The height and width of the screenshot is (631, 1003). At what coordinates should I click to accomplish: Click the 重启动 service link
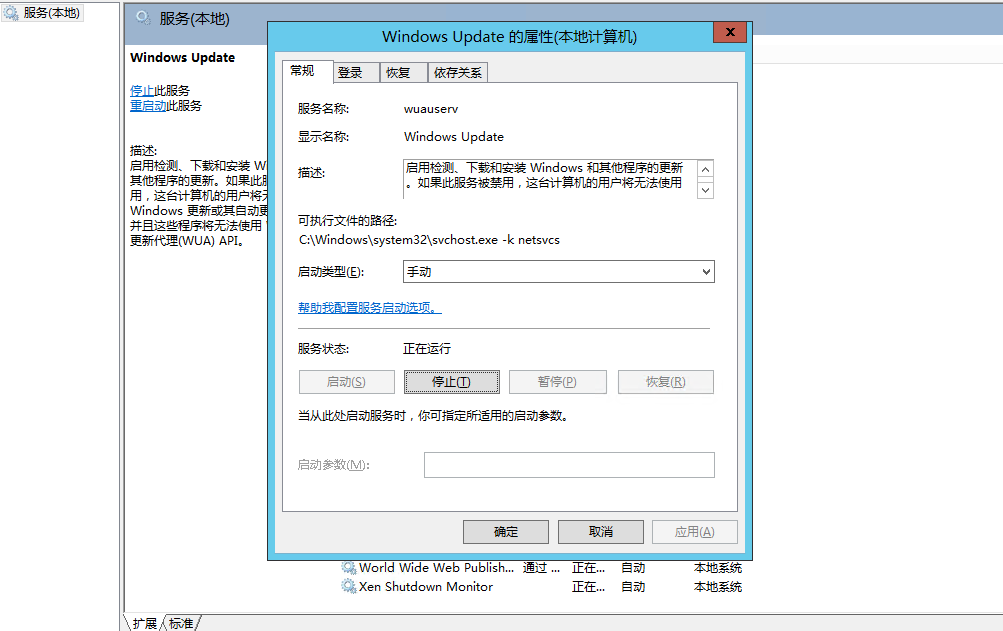148,106
